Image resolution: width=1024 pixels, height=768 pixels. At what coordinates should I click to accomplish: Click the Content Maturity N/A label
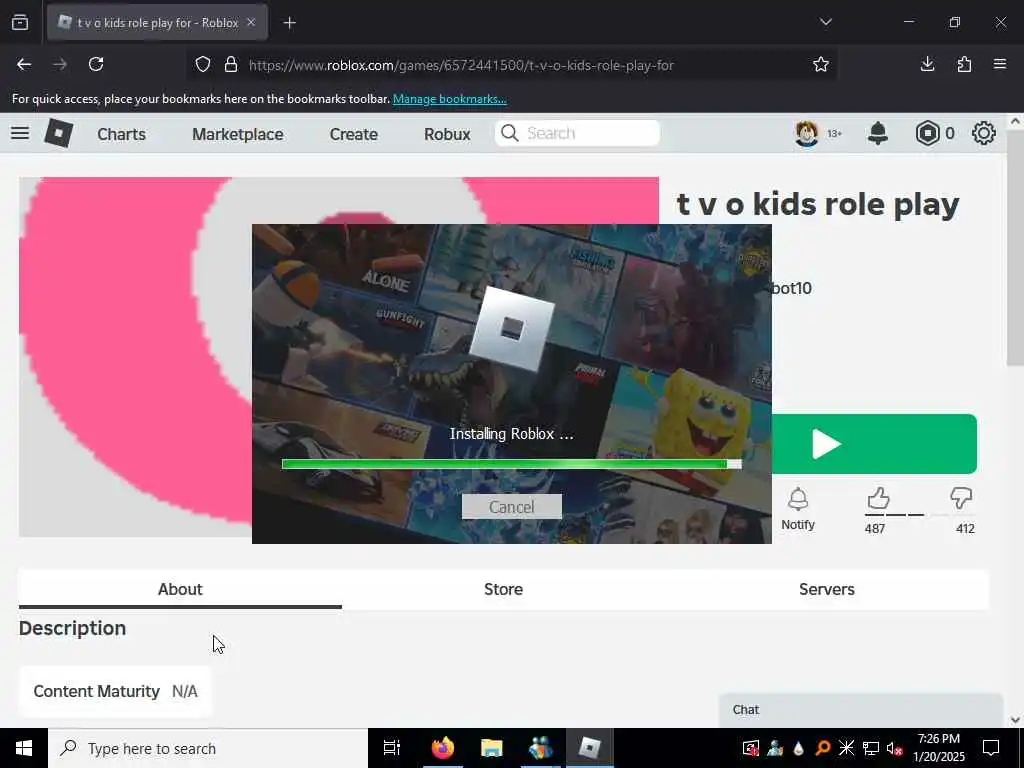pyautogui.click(x=116, y=691)
